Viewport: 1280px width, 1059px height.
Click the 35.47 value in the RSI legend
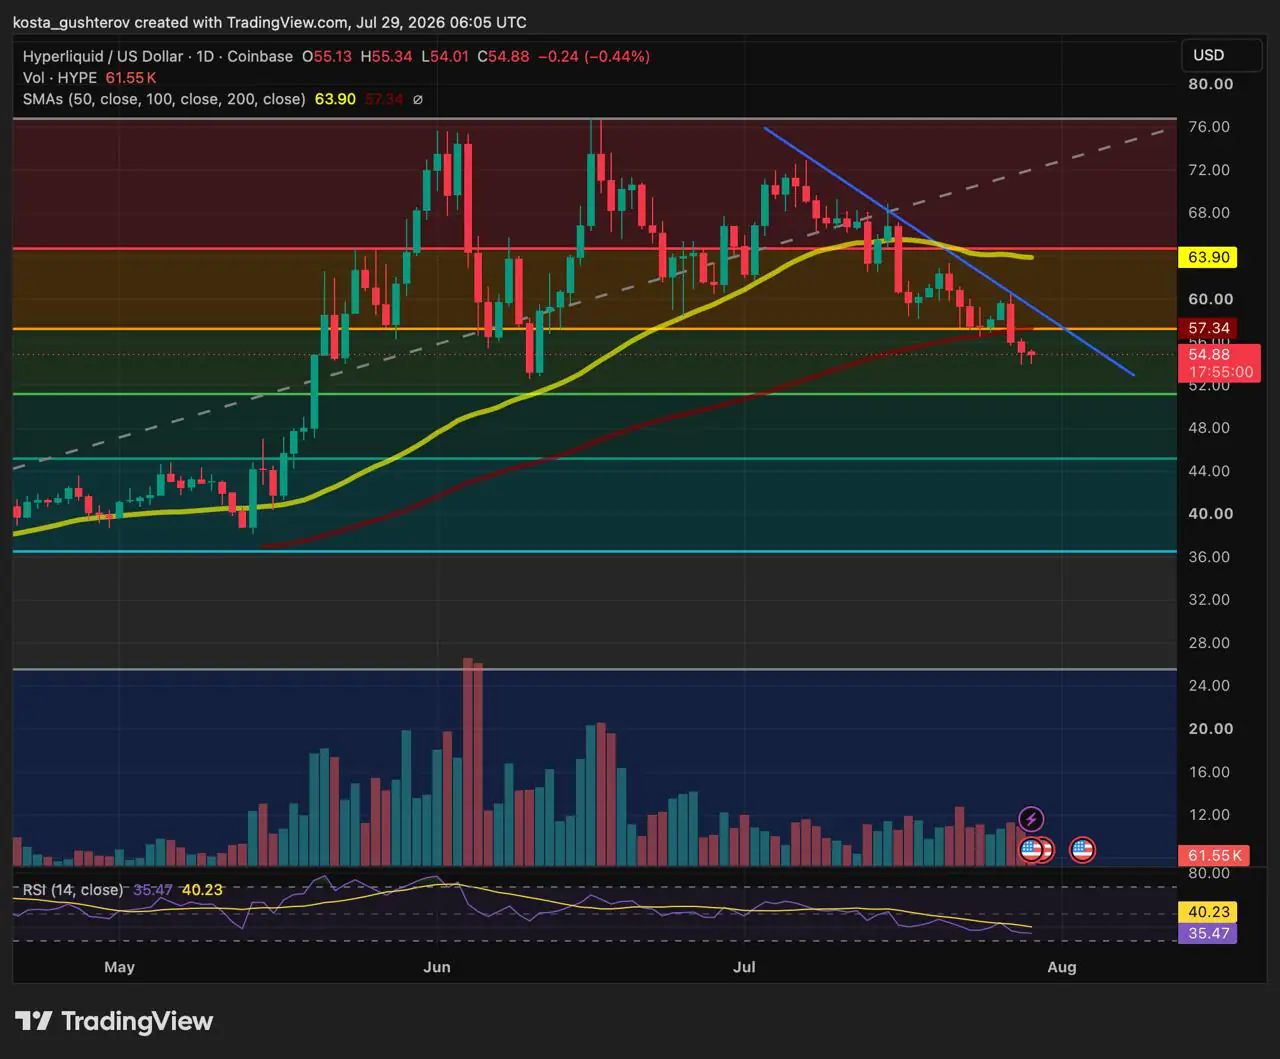click(154, 890)
